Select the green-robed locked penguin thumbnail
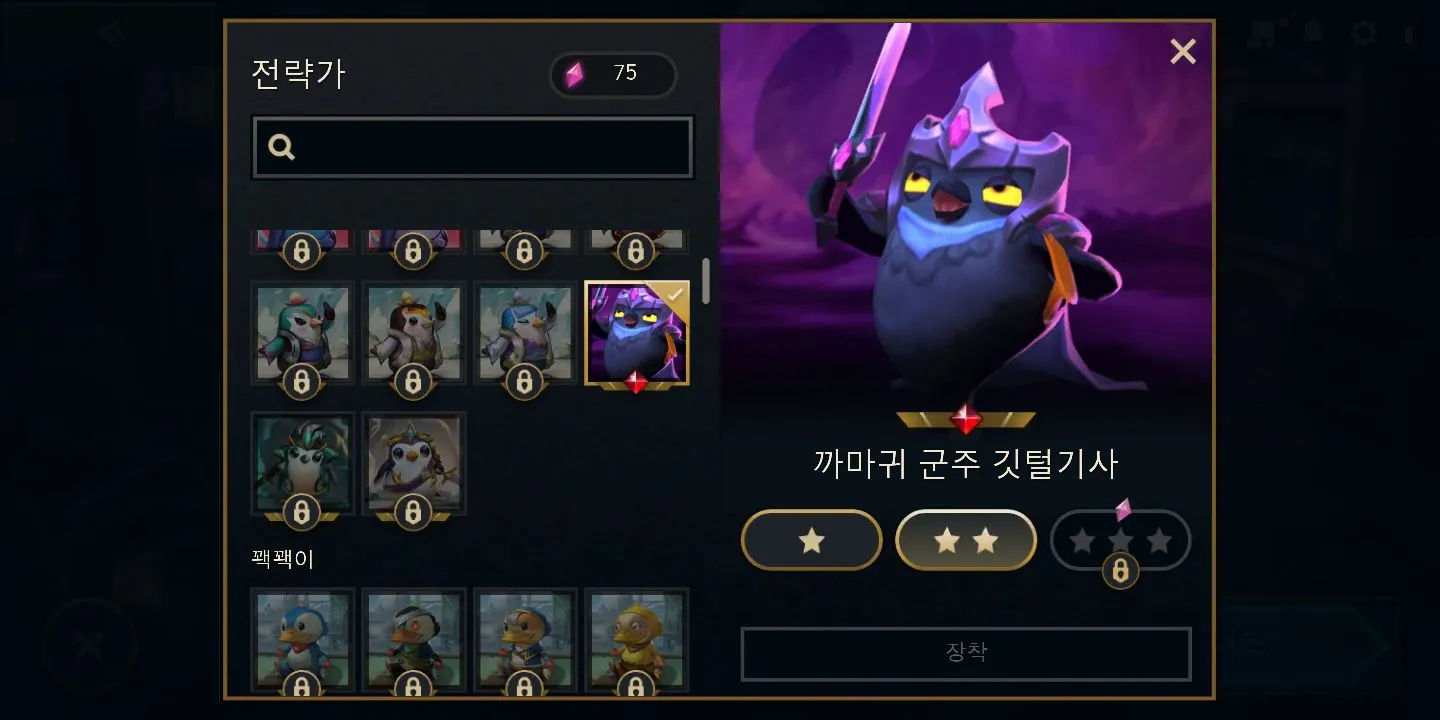 click(x=303, y=333)
